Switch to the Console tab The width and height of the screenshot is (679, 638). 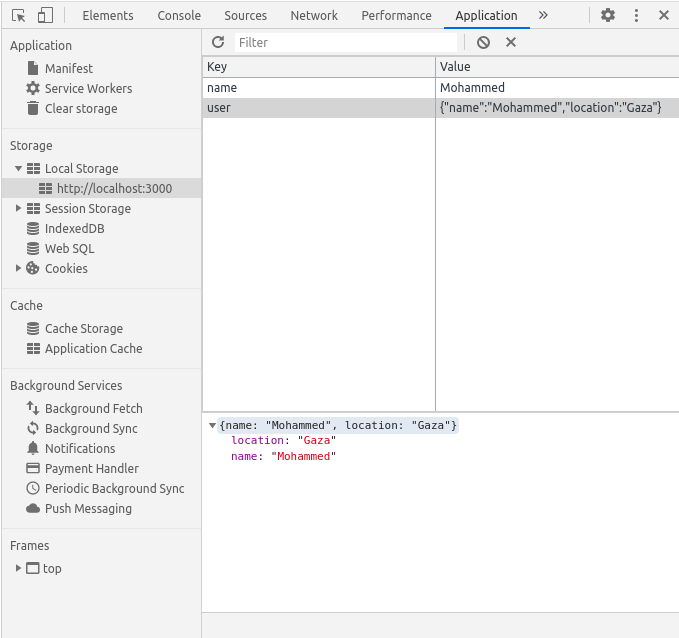[x=179, y=16]
